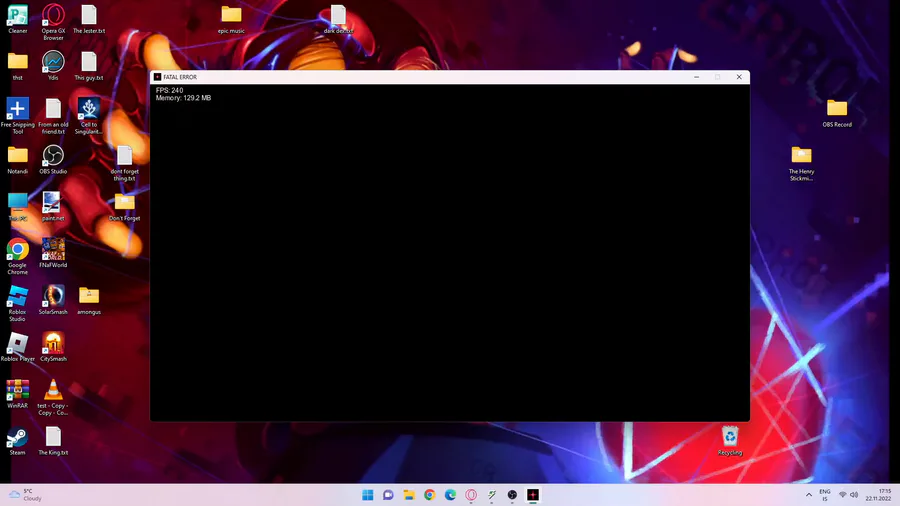
Task: Close the FATAL ERROR window
Action: (739, 77)
